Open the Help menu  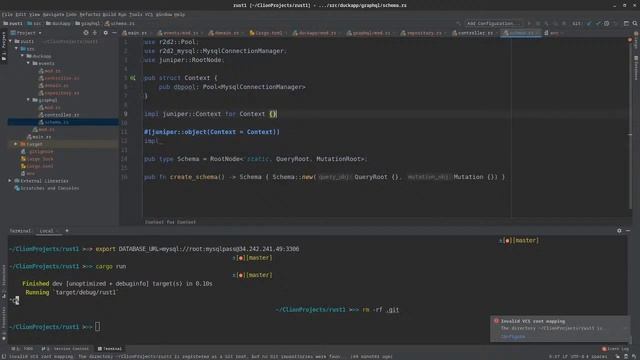point(180,14)
